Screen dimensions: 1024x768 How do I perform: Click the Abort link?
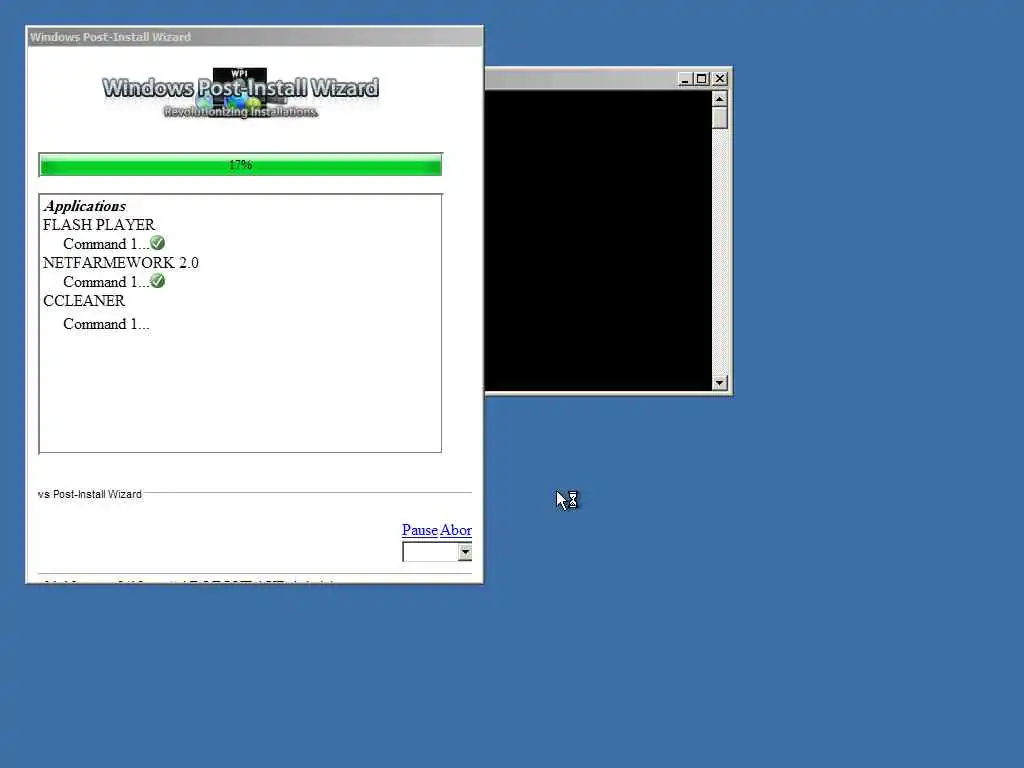click(456, 530)
